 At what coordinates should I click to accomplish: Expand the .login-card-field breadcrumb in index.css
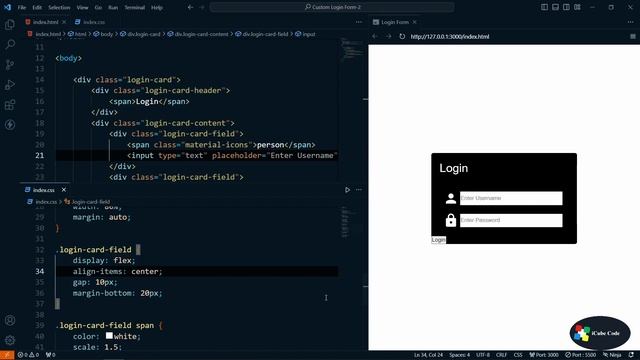click(x=87, y=202)
